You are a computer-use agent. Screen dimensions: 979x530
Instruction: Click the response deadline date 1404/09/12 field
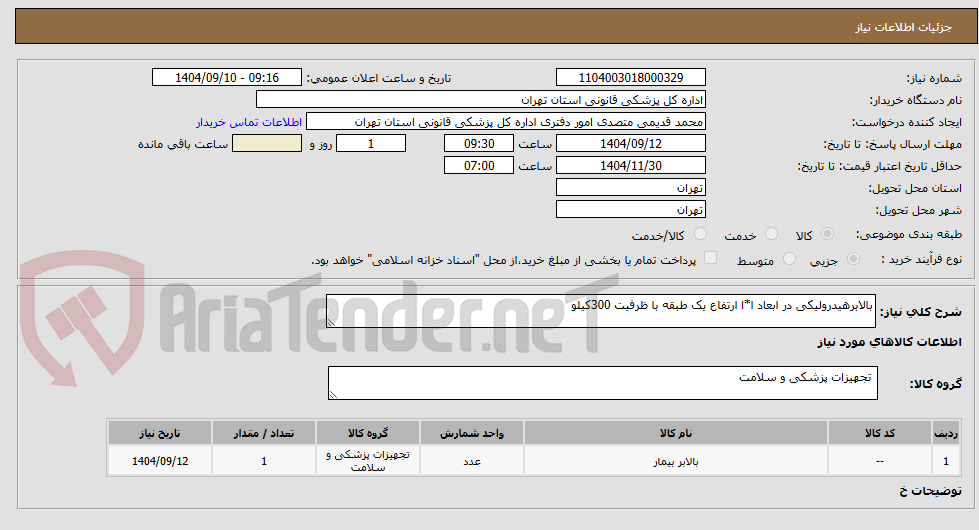click(x=631, y=144)
